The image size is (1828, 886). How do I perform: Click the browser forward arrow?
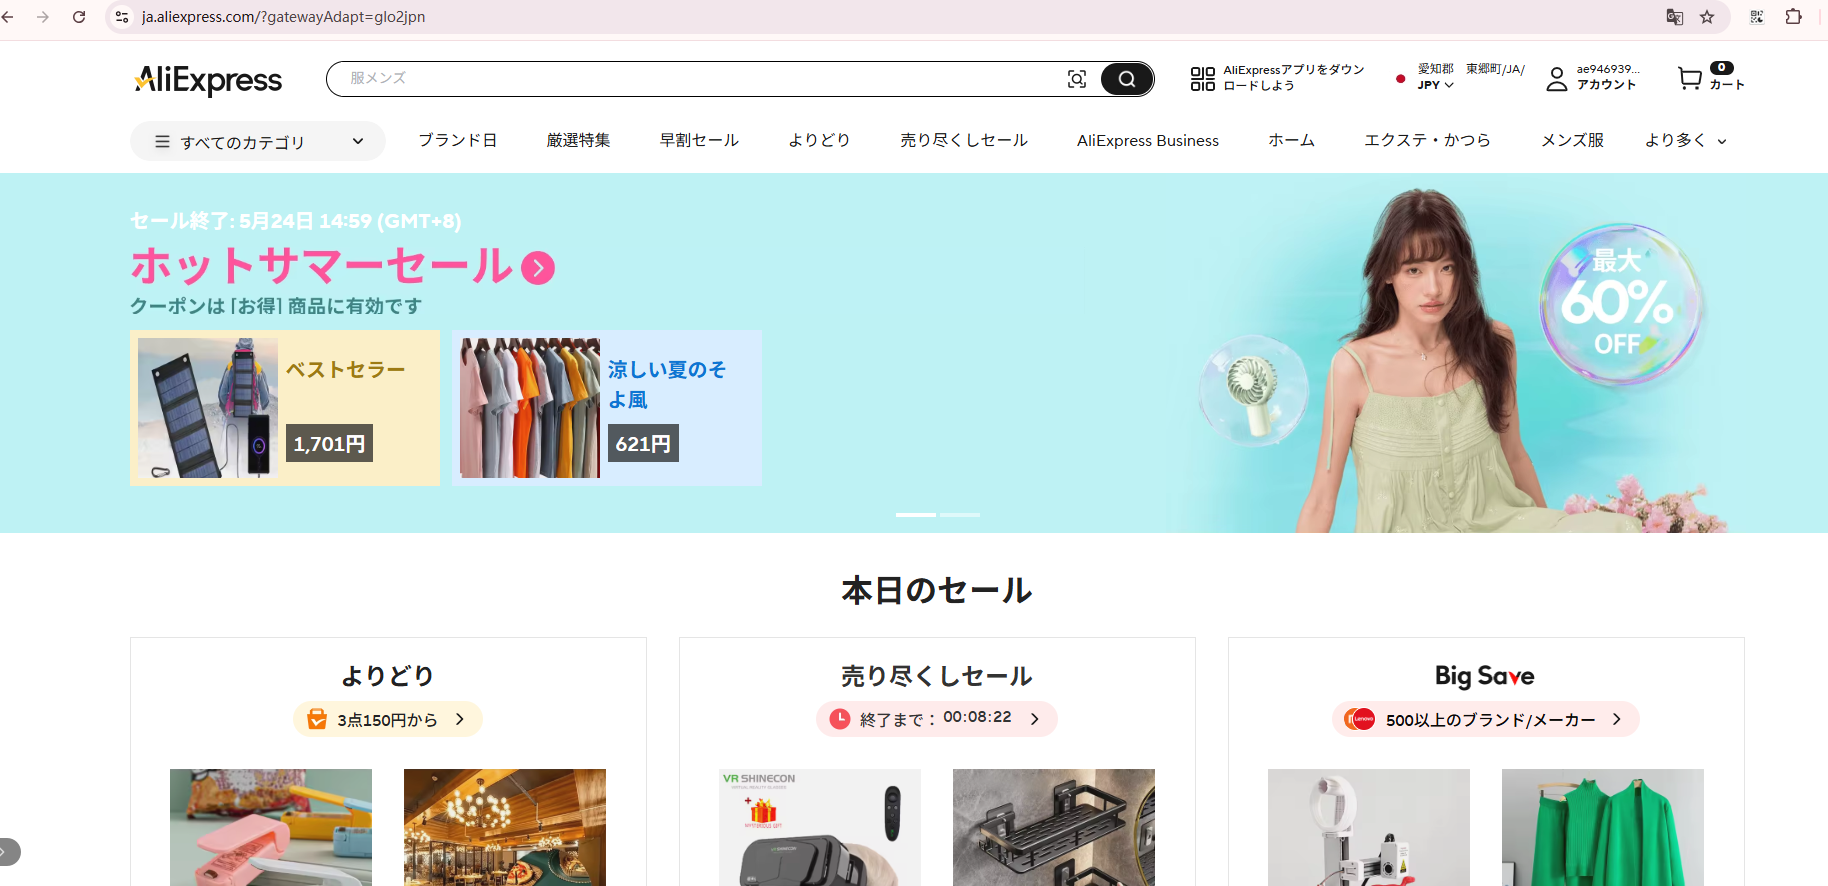[43, 17]
